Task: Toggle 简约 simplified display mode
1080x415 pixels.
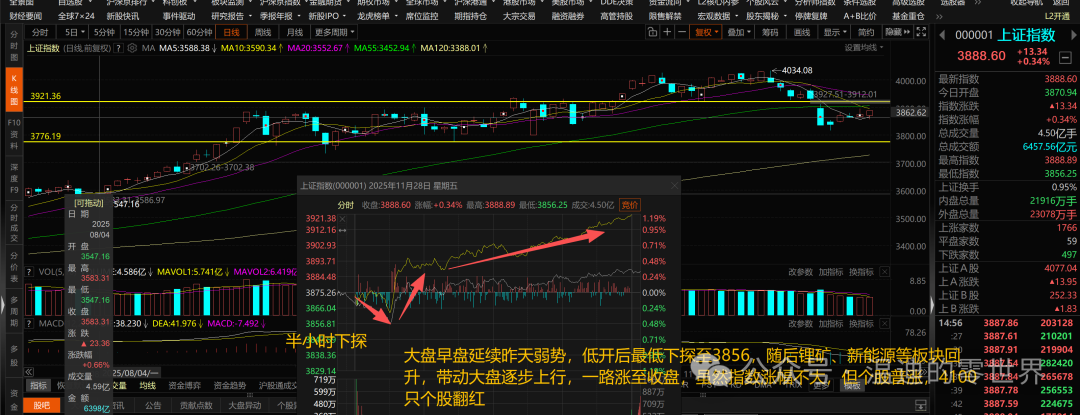Action: point(866,32)
